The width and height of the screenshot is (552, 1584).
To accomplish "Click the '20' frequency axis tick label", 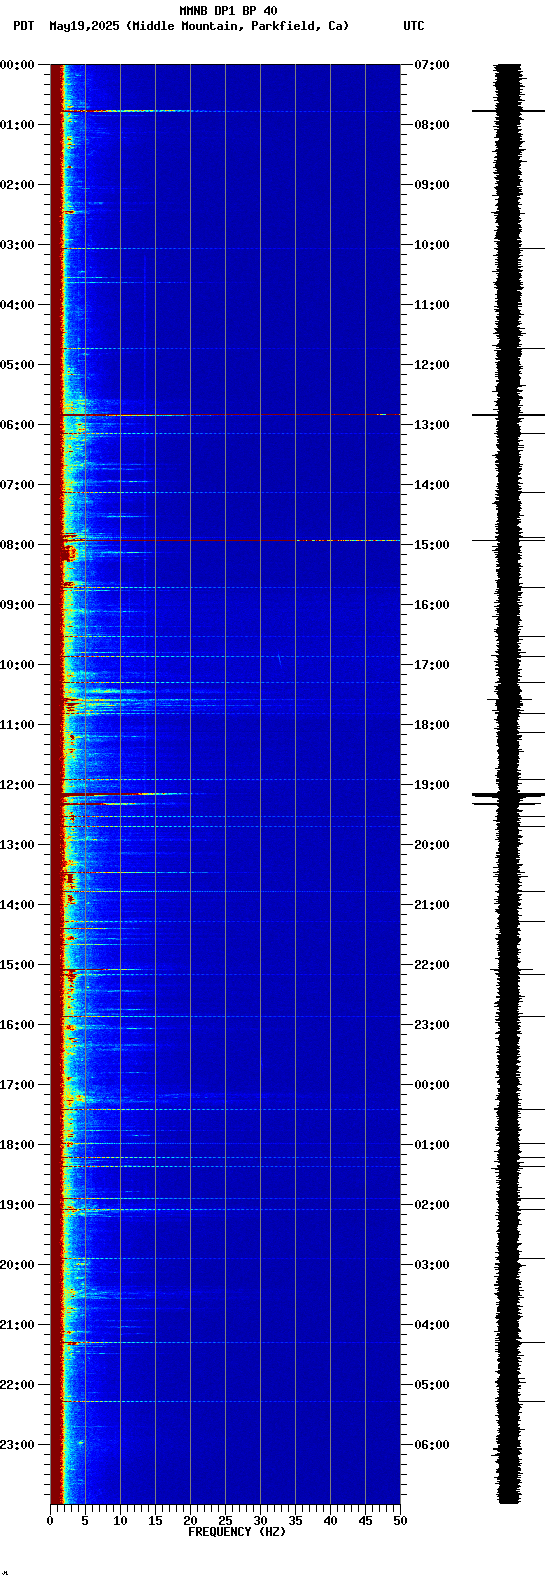I will (190, 1521).
